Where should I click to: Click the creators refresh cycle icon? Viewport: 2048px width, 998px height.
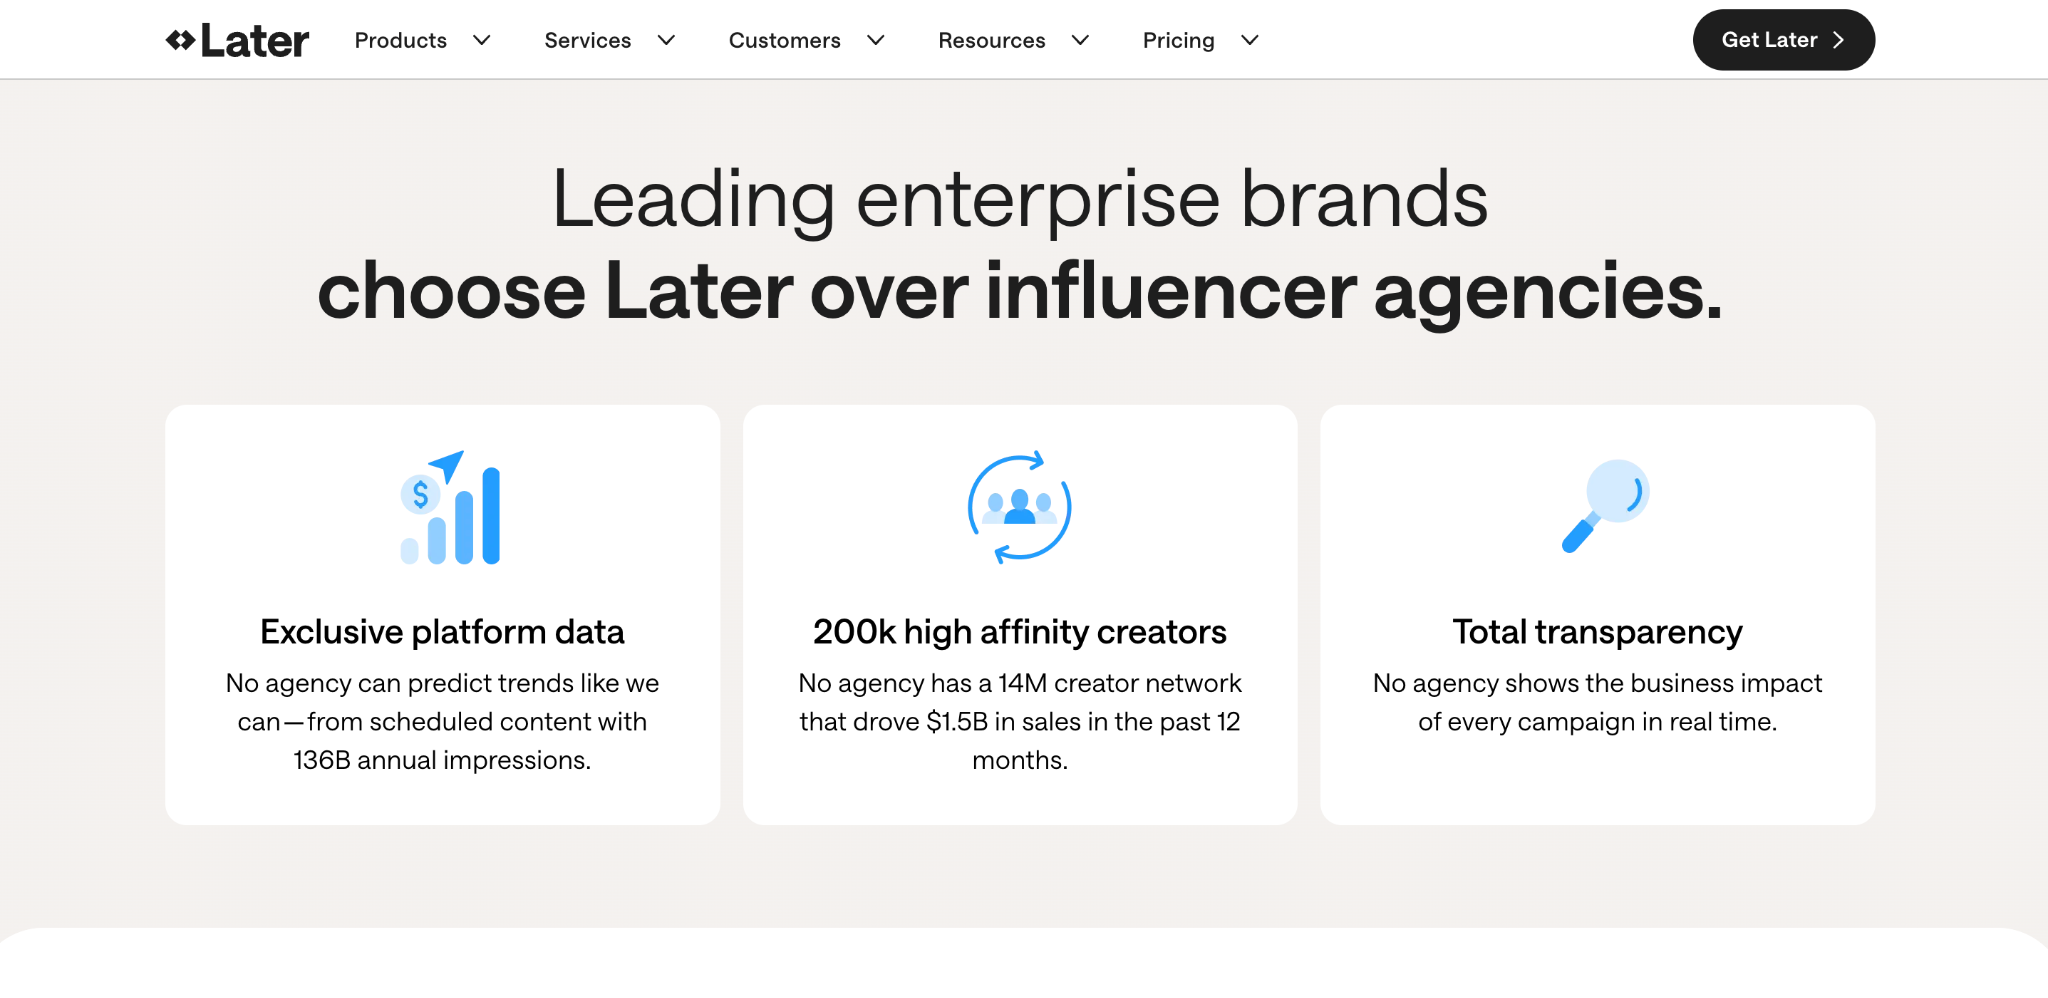(1019, 507)
